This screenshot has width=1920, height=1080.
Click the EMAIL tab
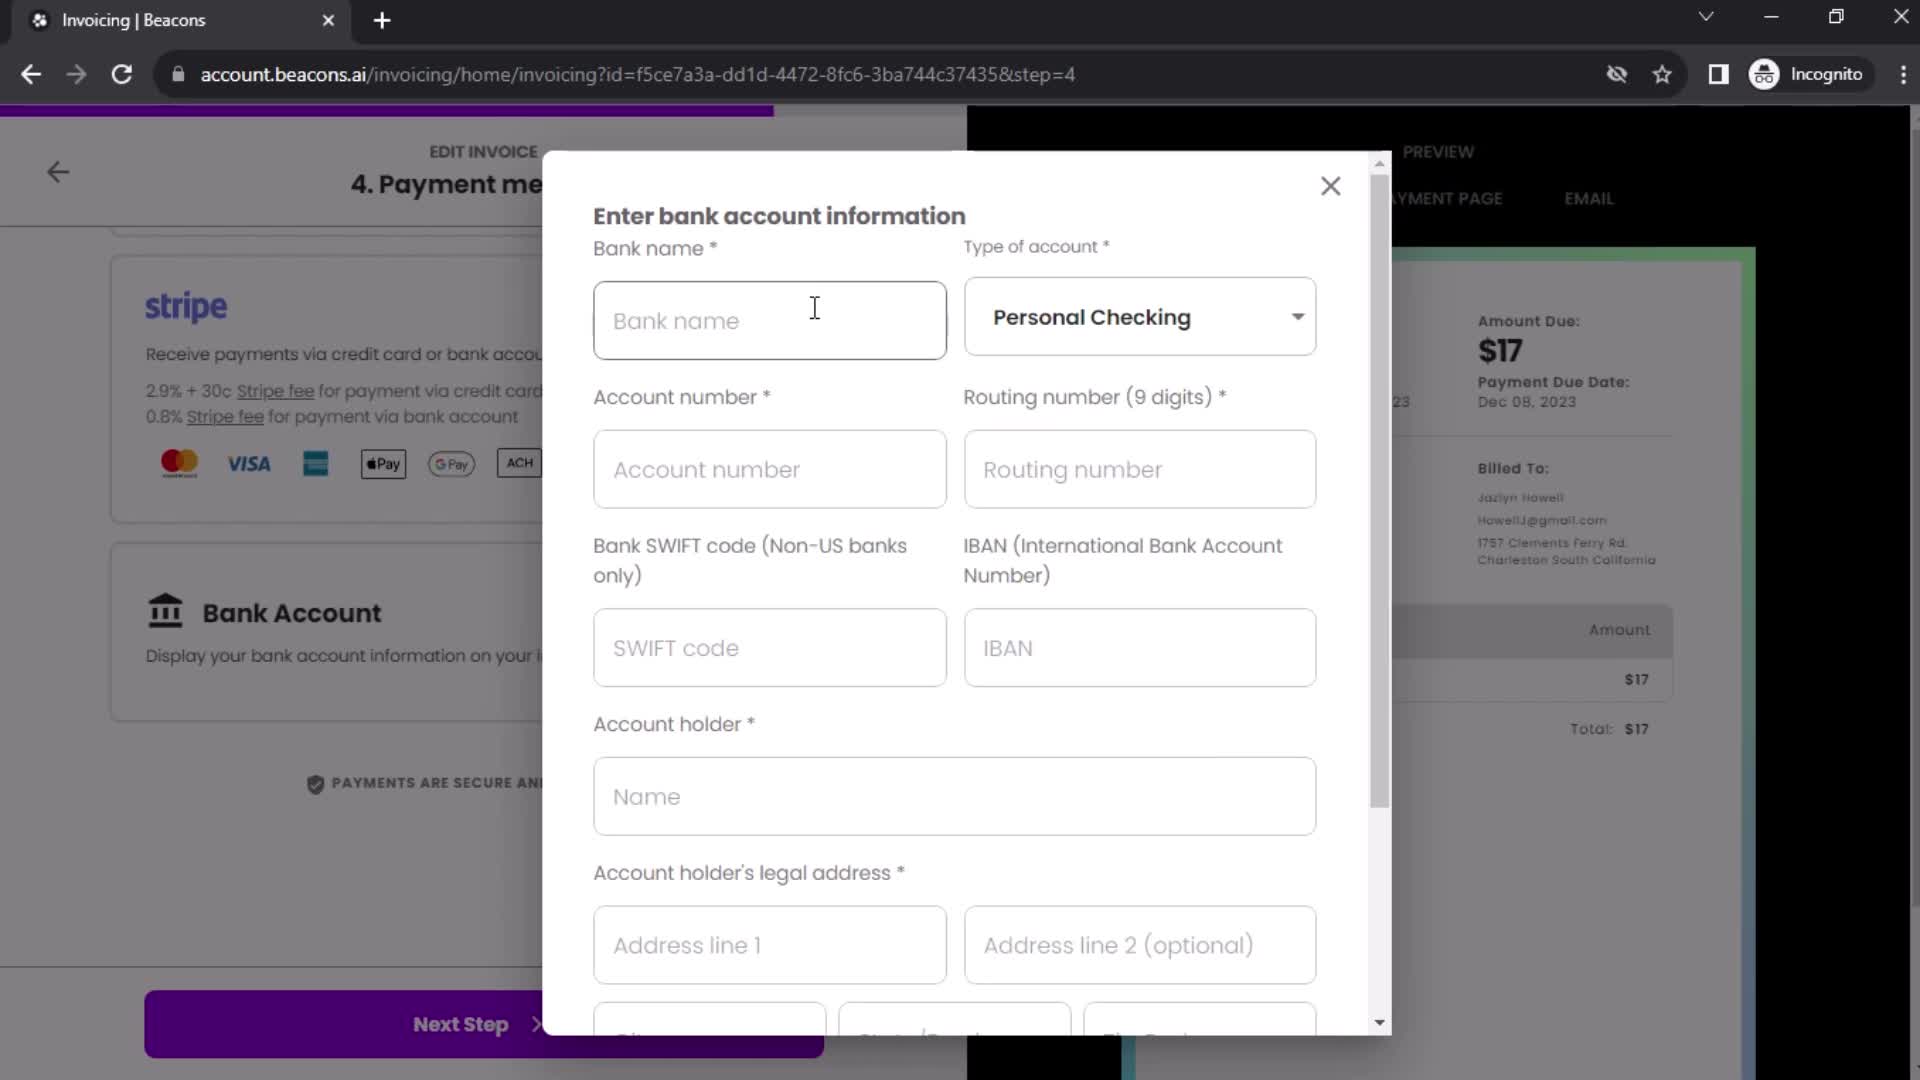pos(1589,198)
